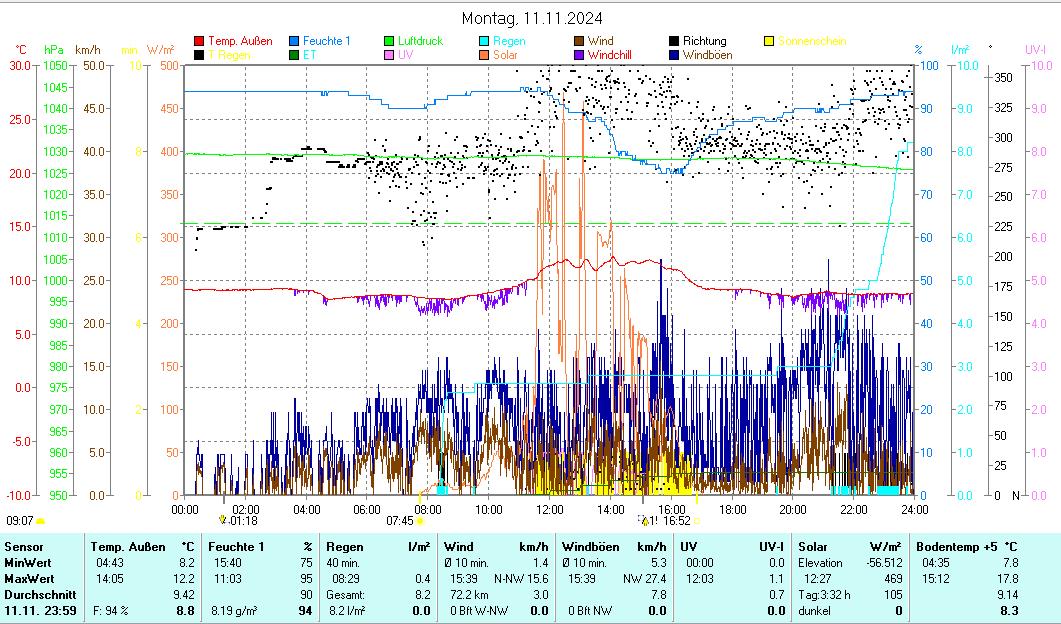This screenshot has width=1061, height=624.
Task: Click the dark green ET legend square
Action: pos(295,55)
